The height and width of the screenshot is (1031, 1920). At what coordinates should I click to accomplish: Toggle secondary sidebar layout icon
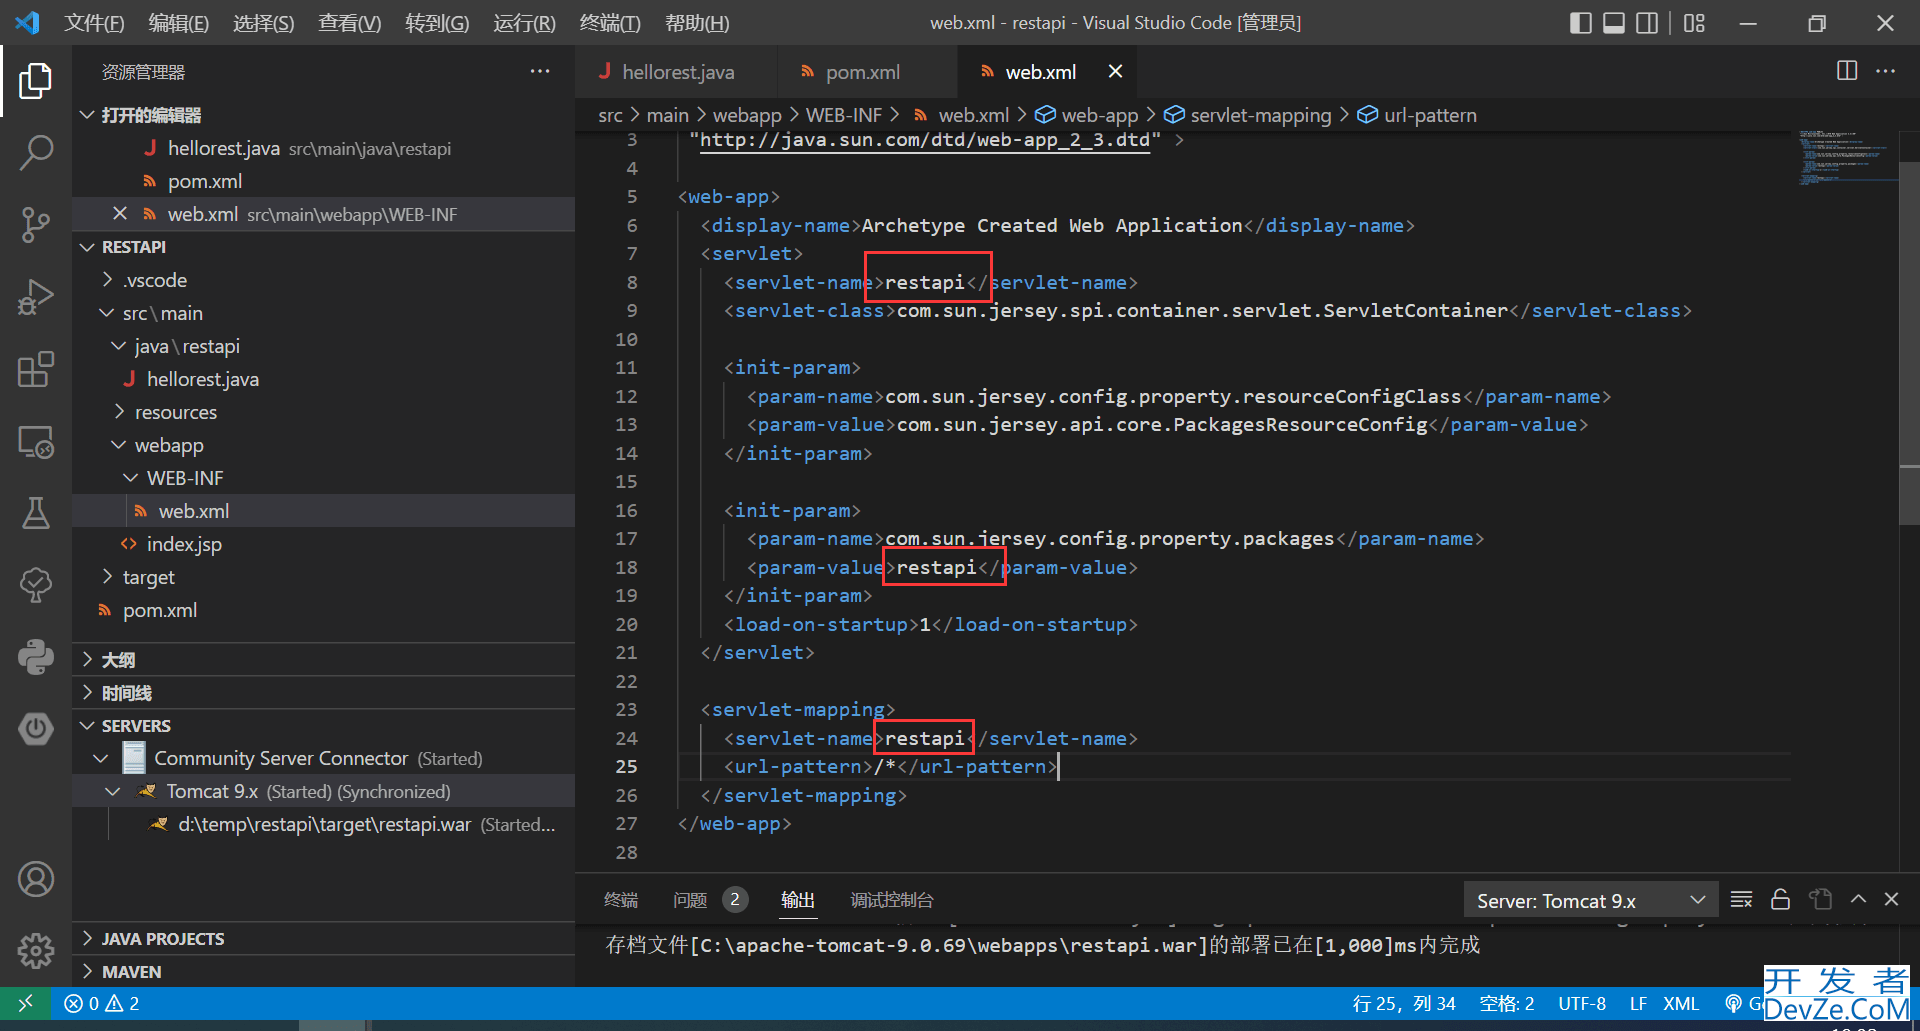coord(1647,23)
